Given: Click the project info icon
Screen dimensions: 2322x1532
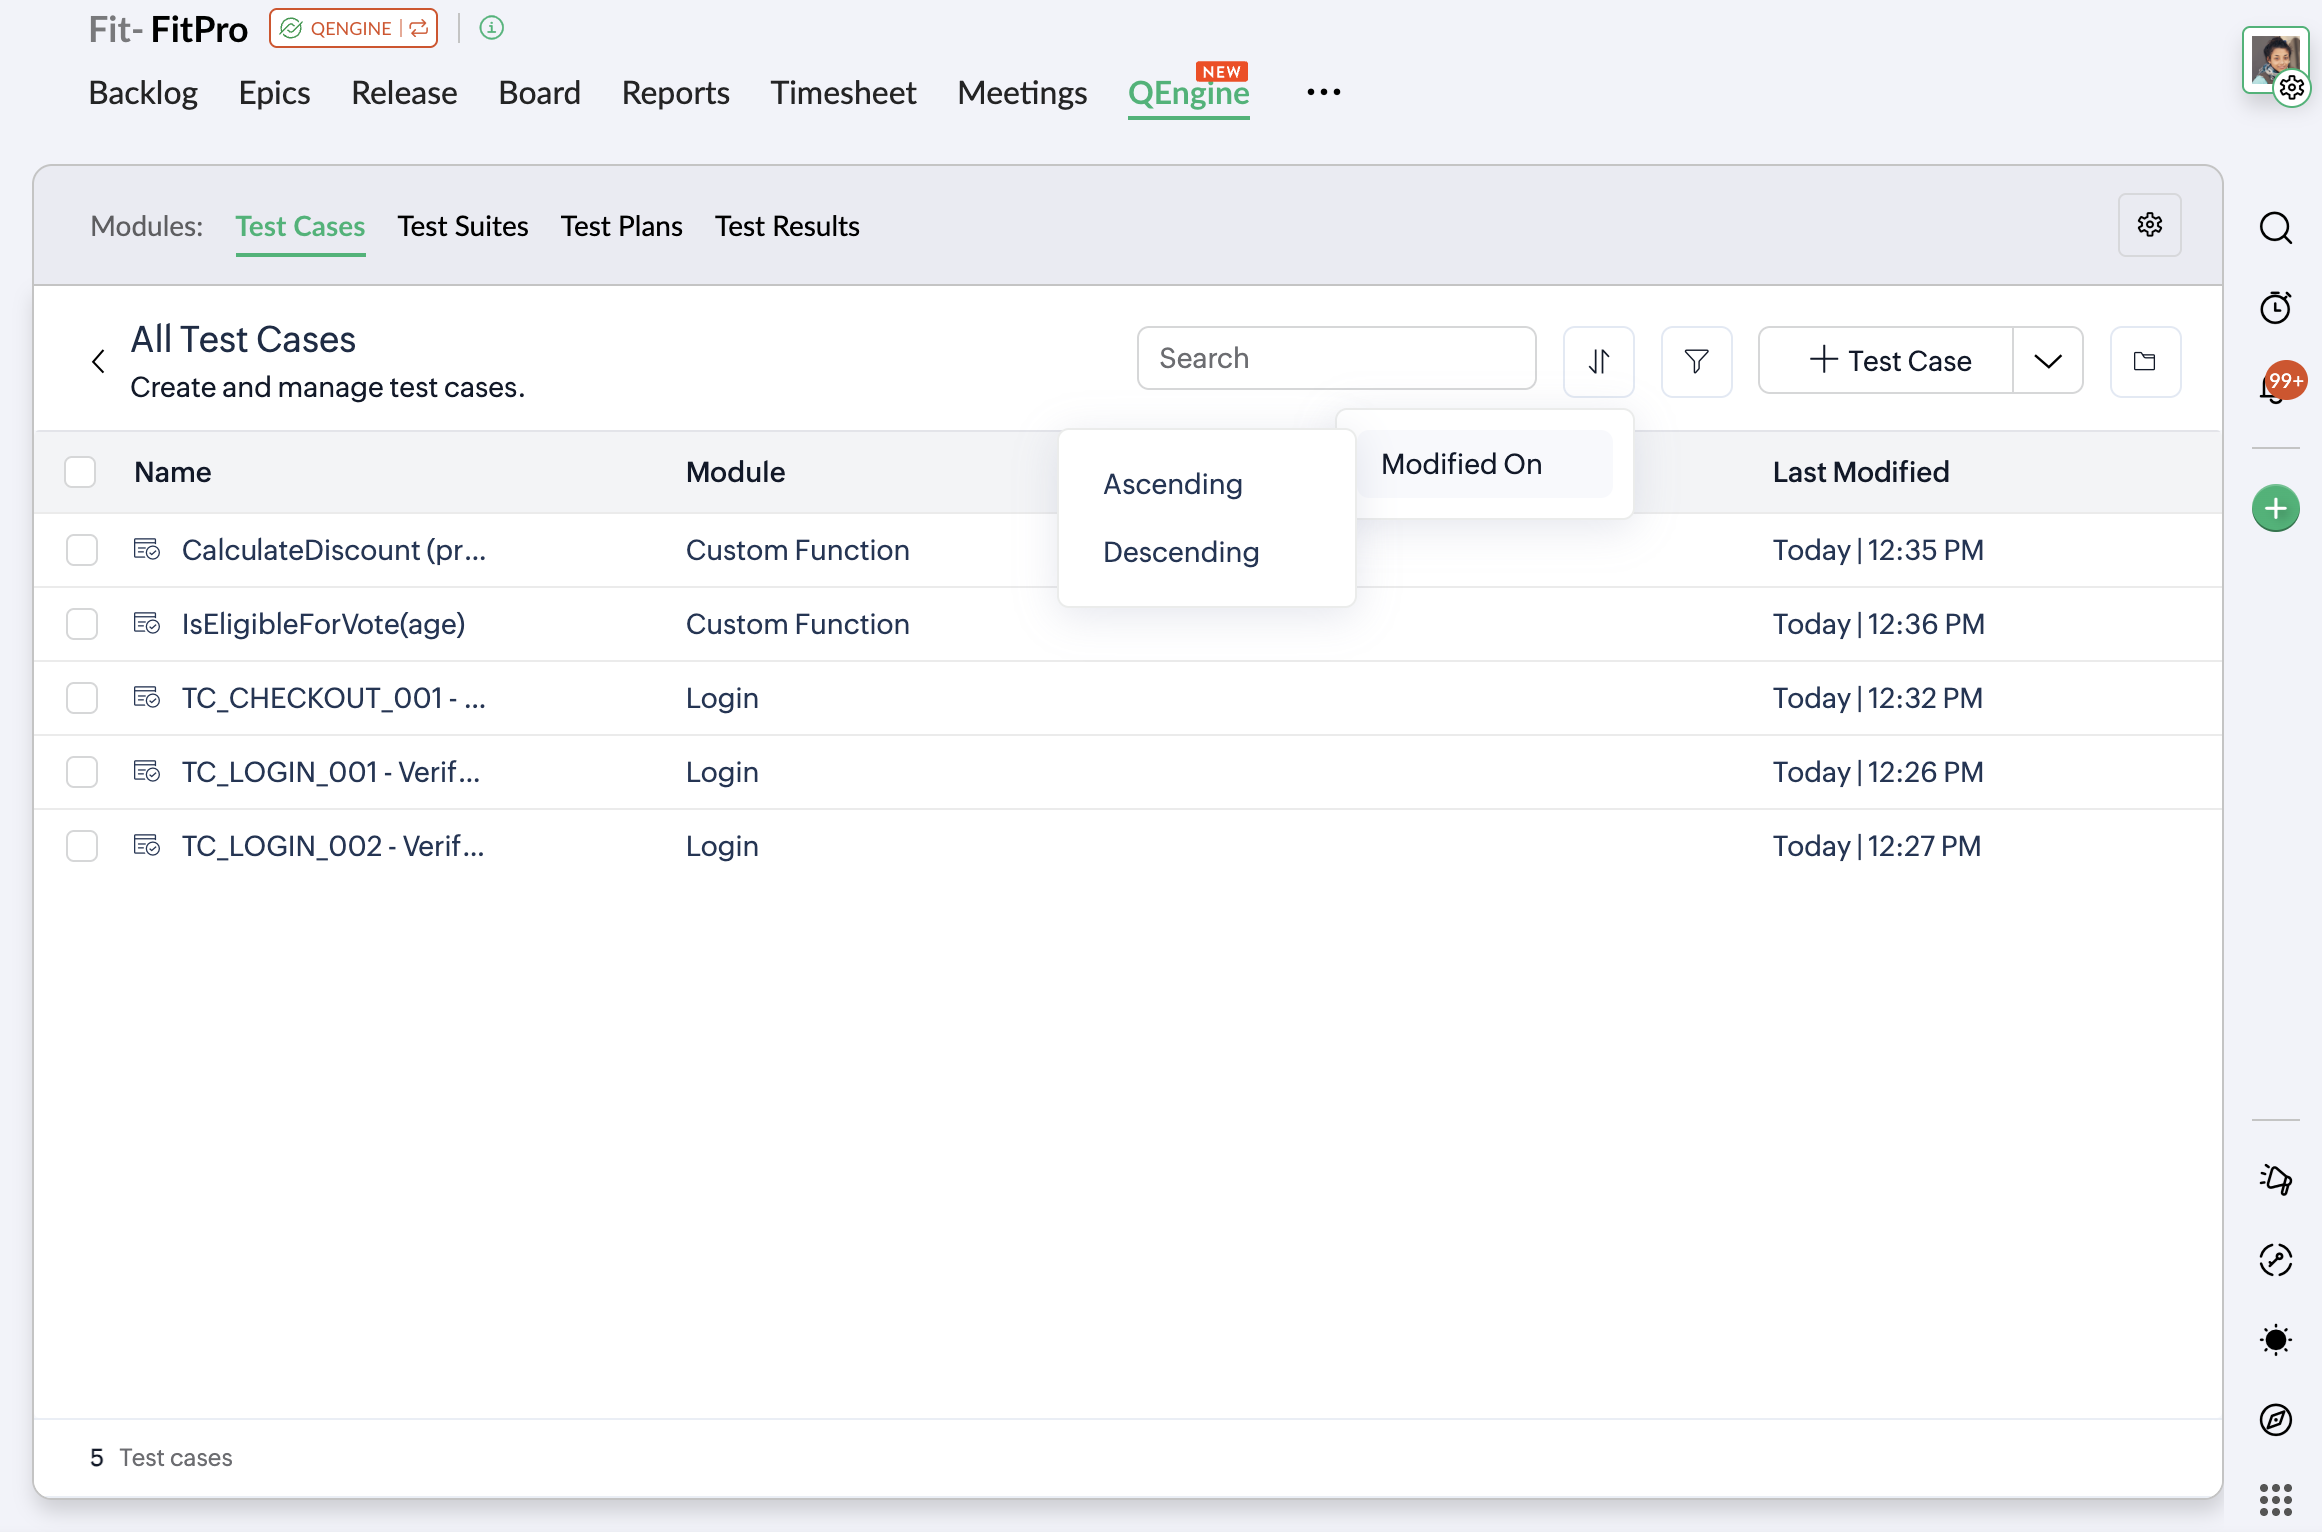Looking at the screenshot, I should [x=491, y=28].
